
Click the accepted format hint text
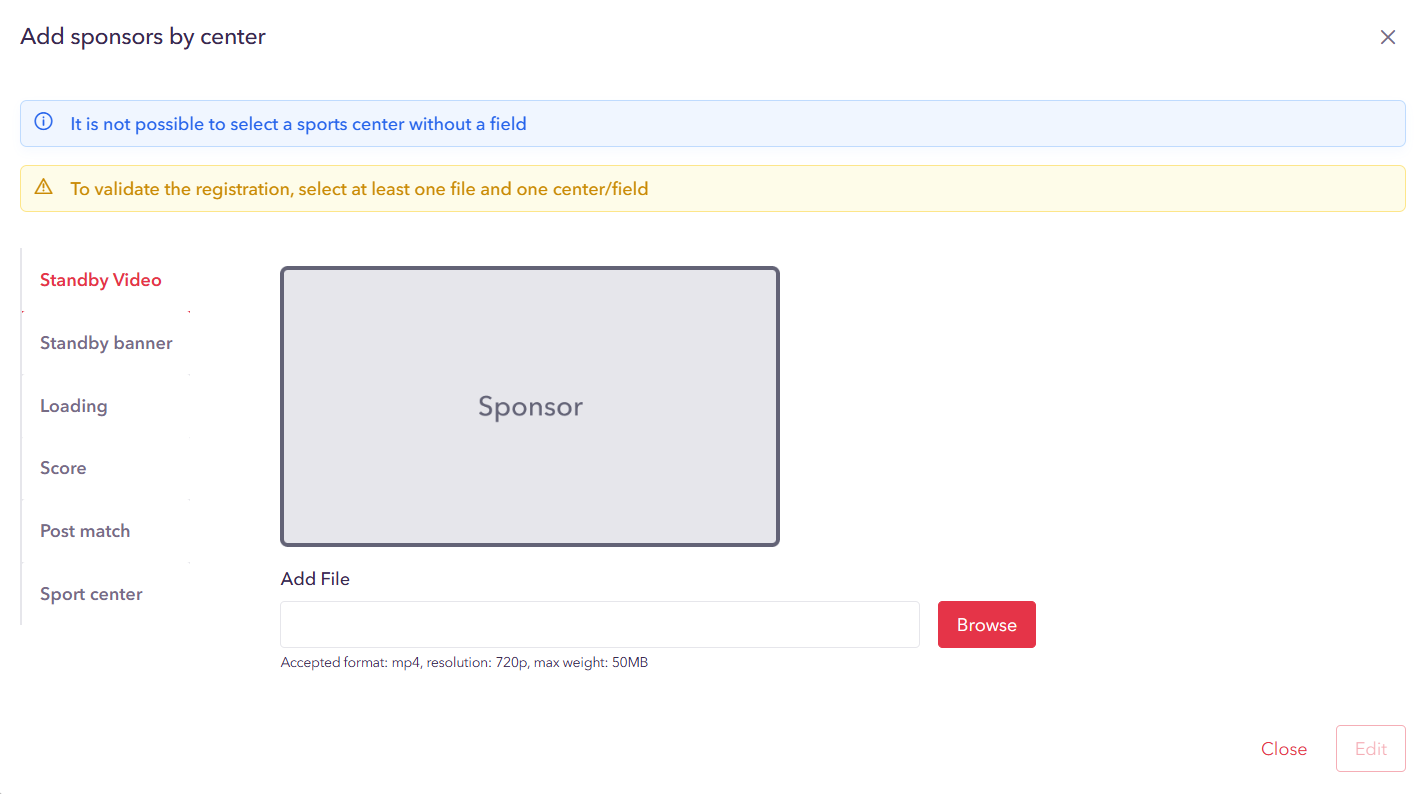coord(464,662)
